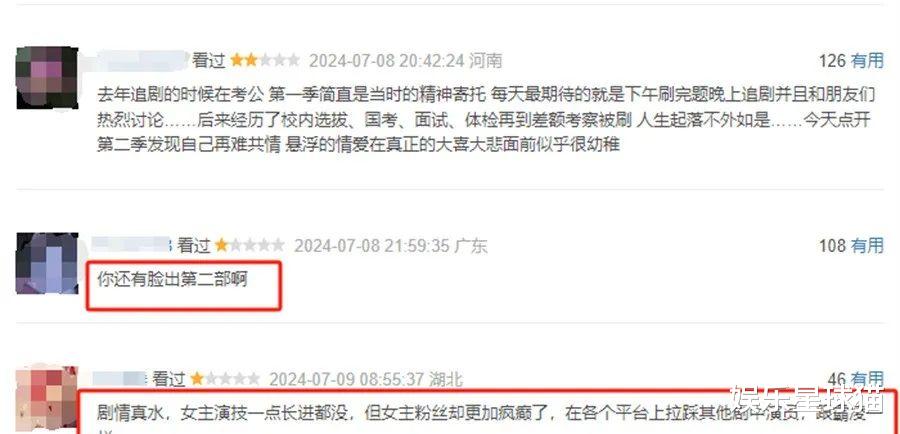Mark the 126-vote review as 有用
The image size is (900, 434).
867,60
